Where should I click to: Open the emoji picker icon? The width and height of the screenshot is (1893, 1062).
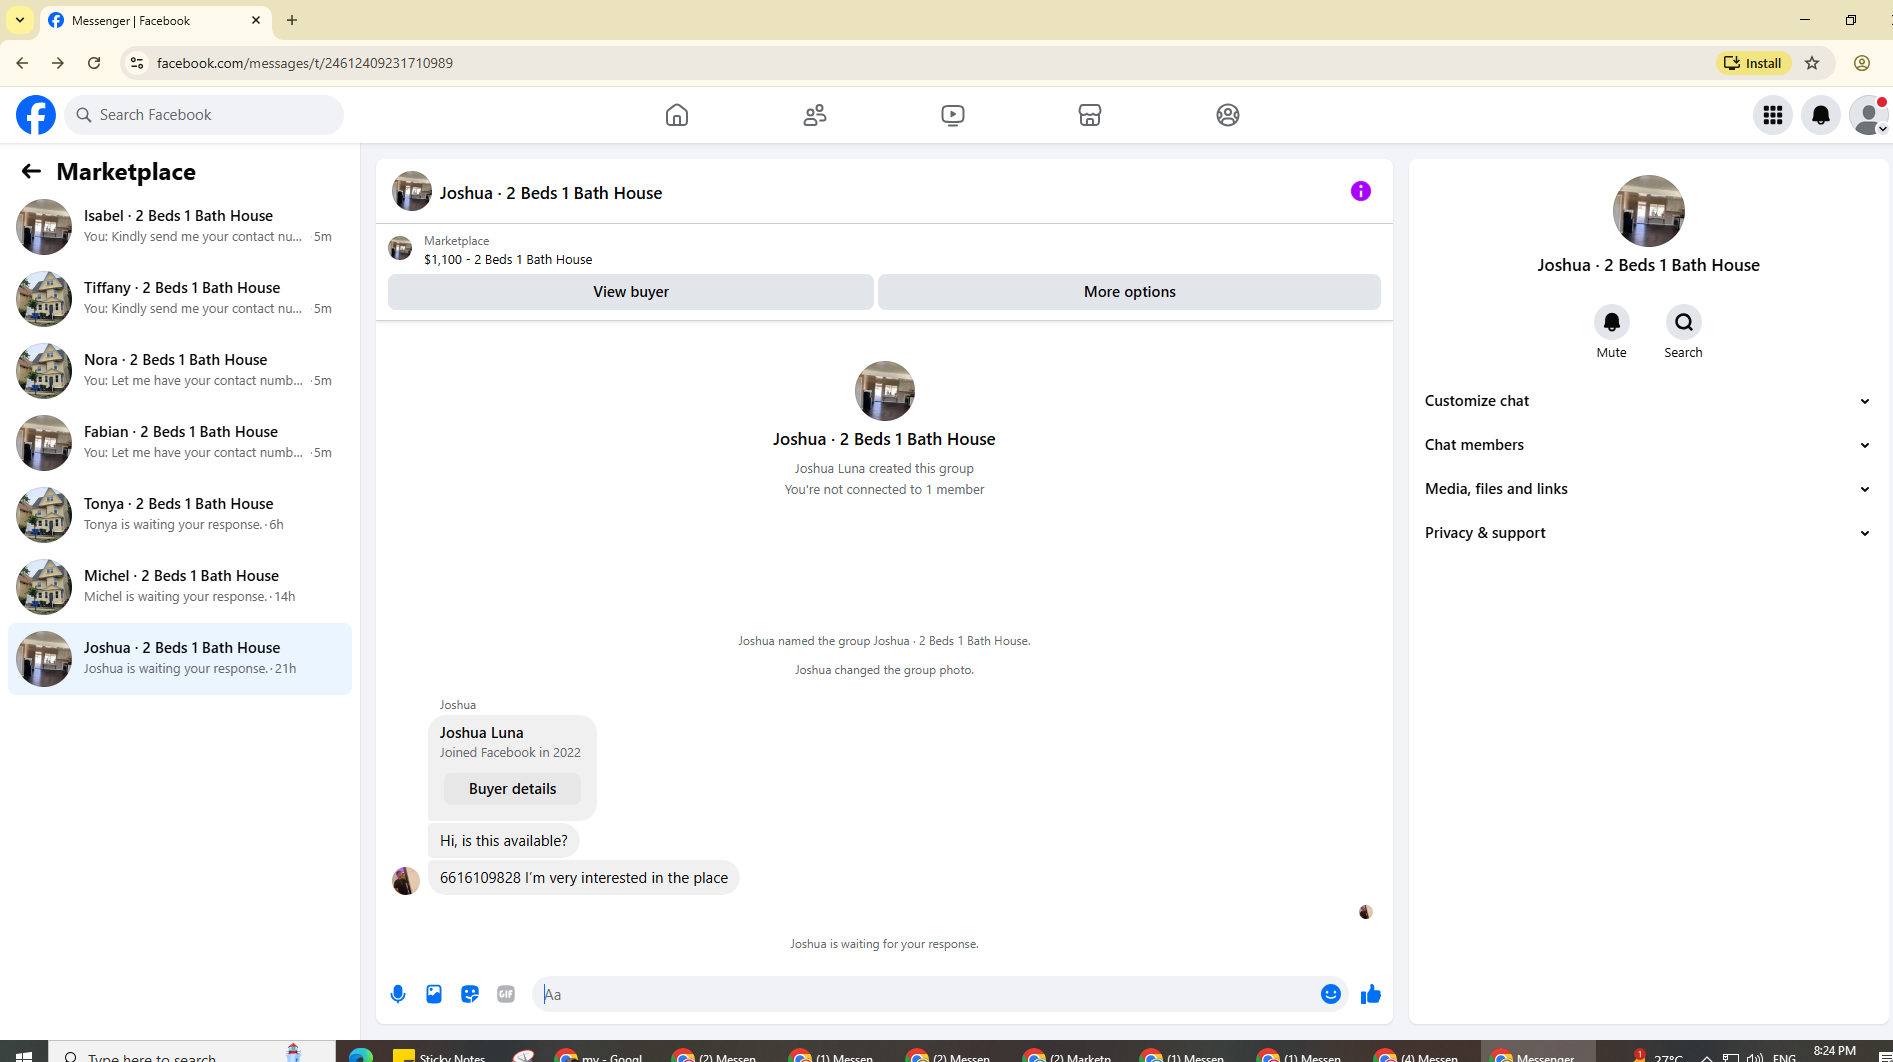(x=1331, y=994)
